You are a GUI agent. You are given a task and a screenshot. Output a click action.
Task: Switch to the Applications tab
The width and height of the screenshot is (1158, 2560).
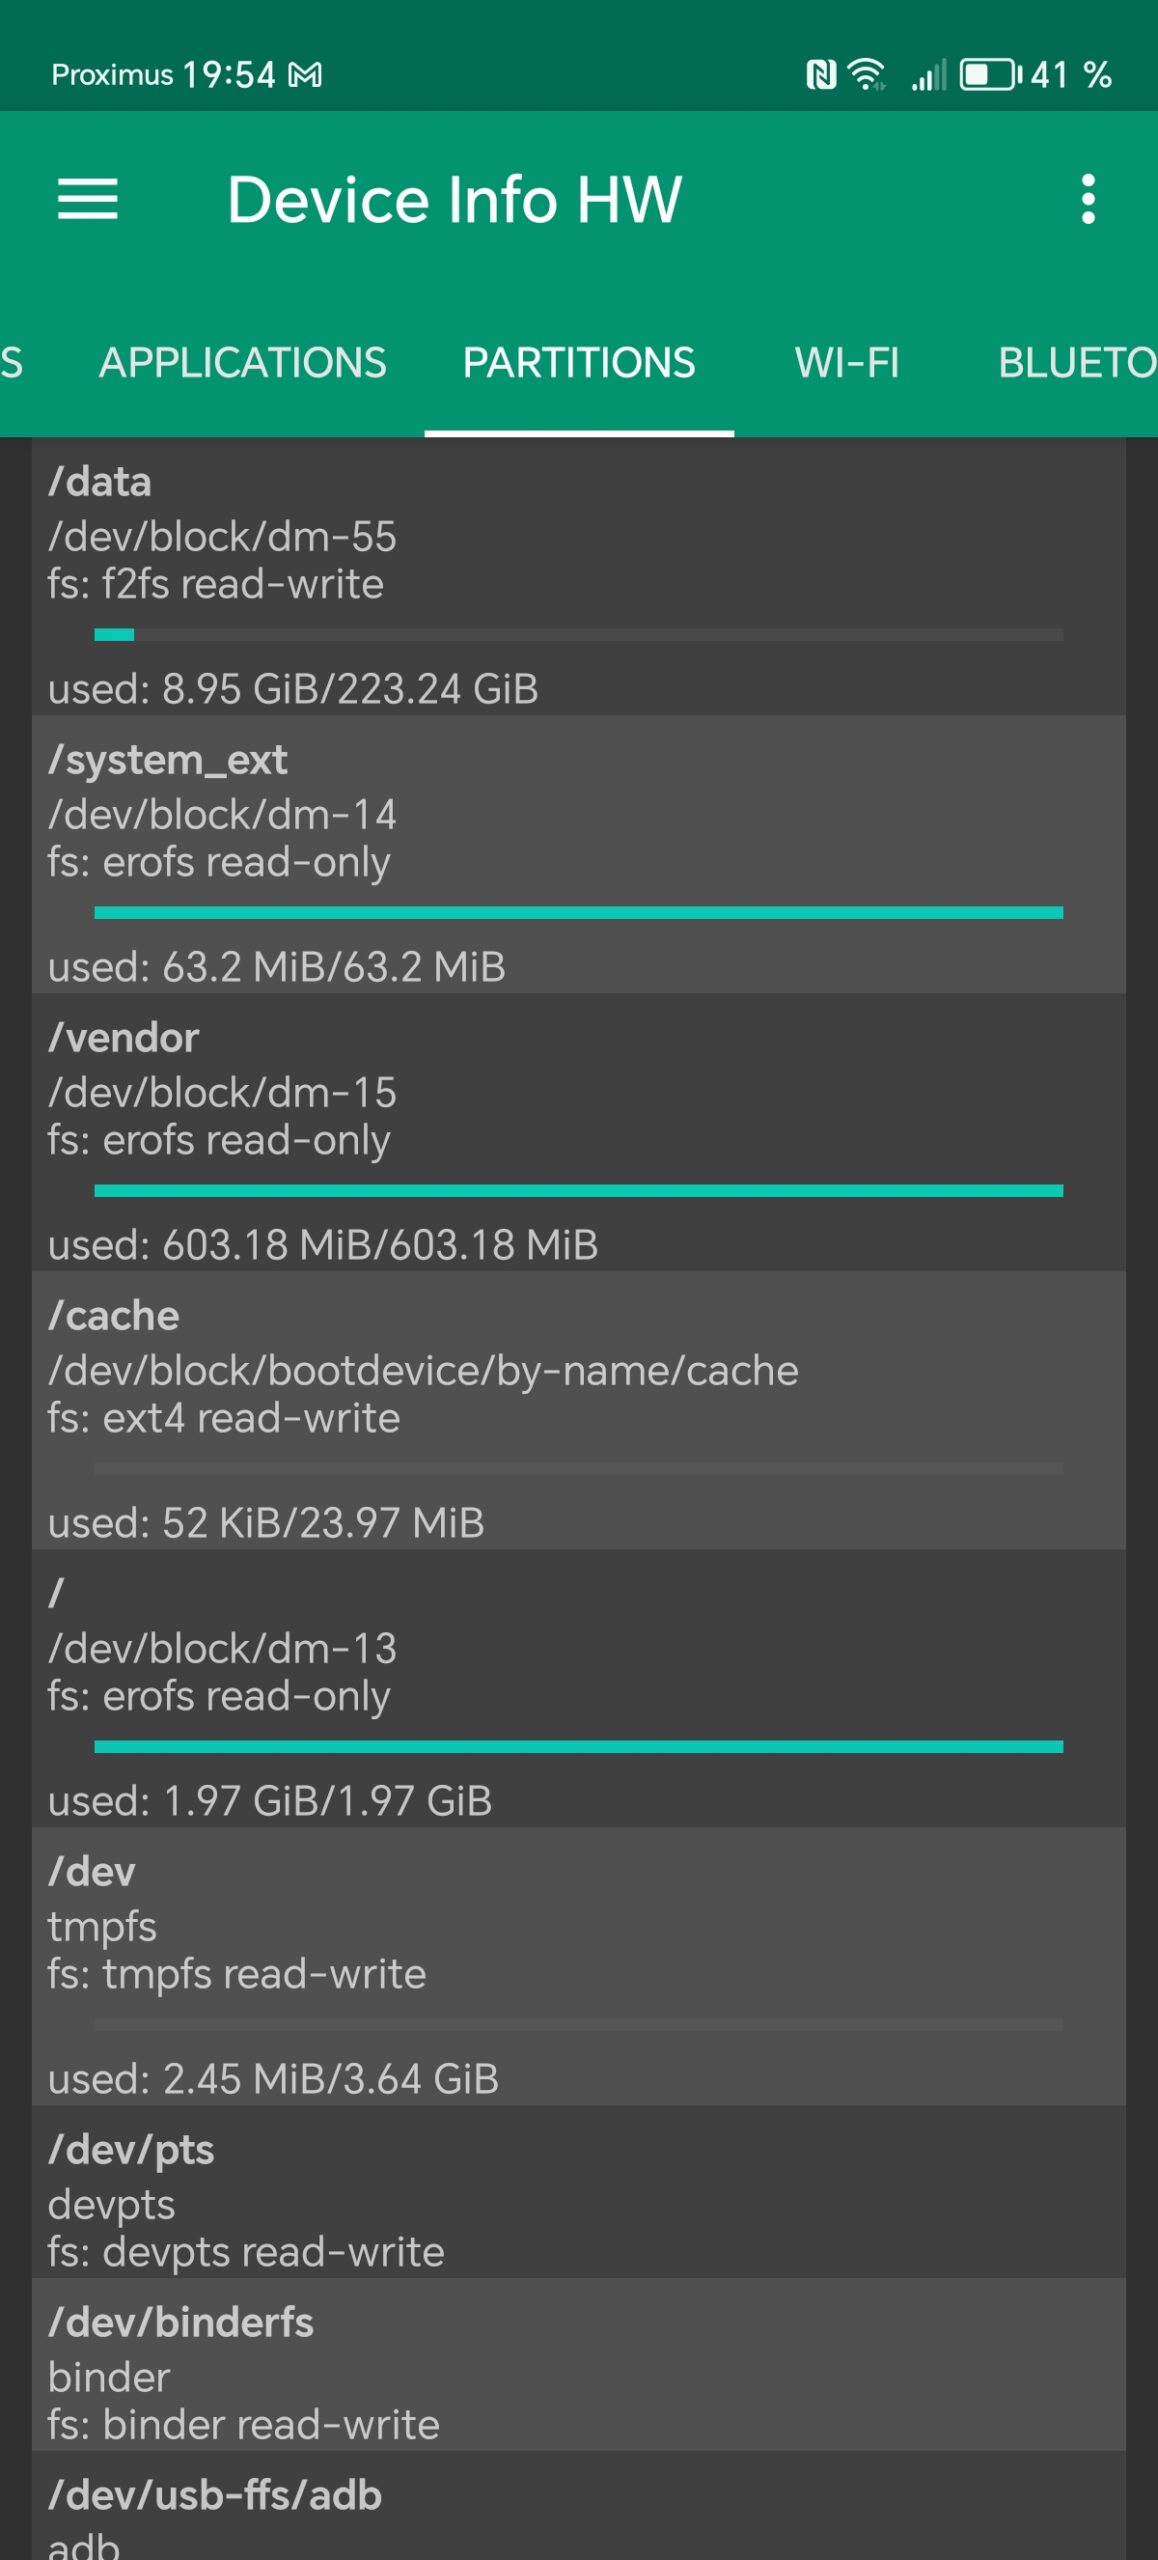pyautogui.click(x=243, y=363)
